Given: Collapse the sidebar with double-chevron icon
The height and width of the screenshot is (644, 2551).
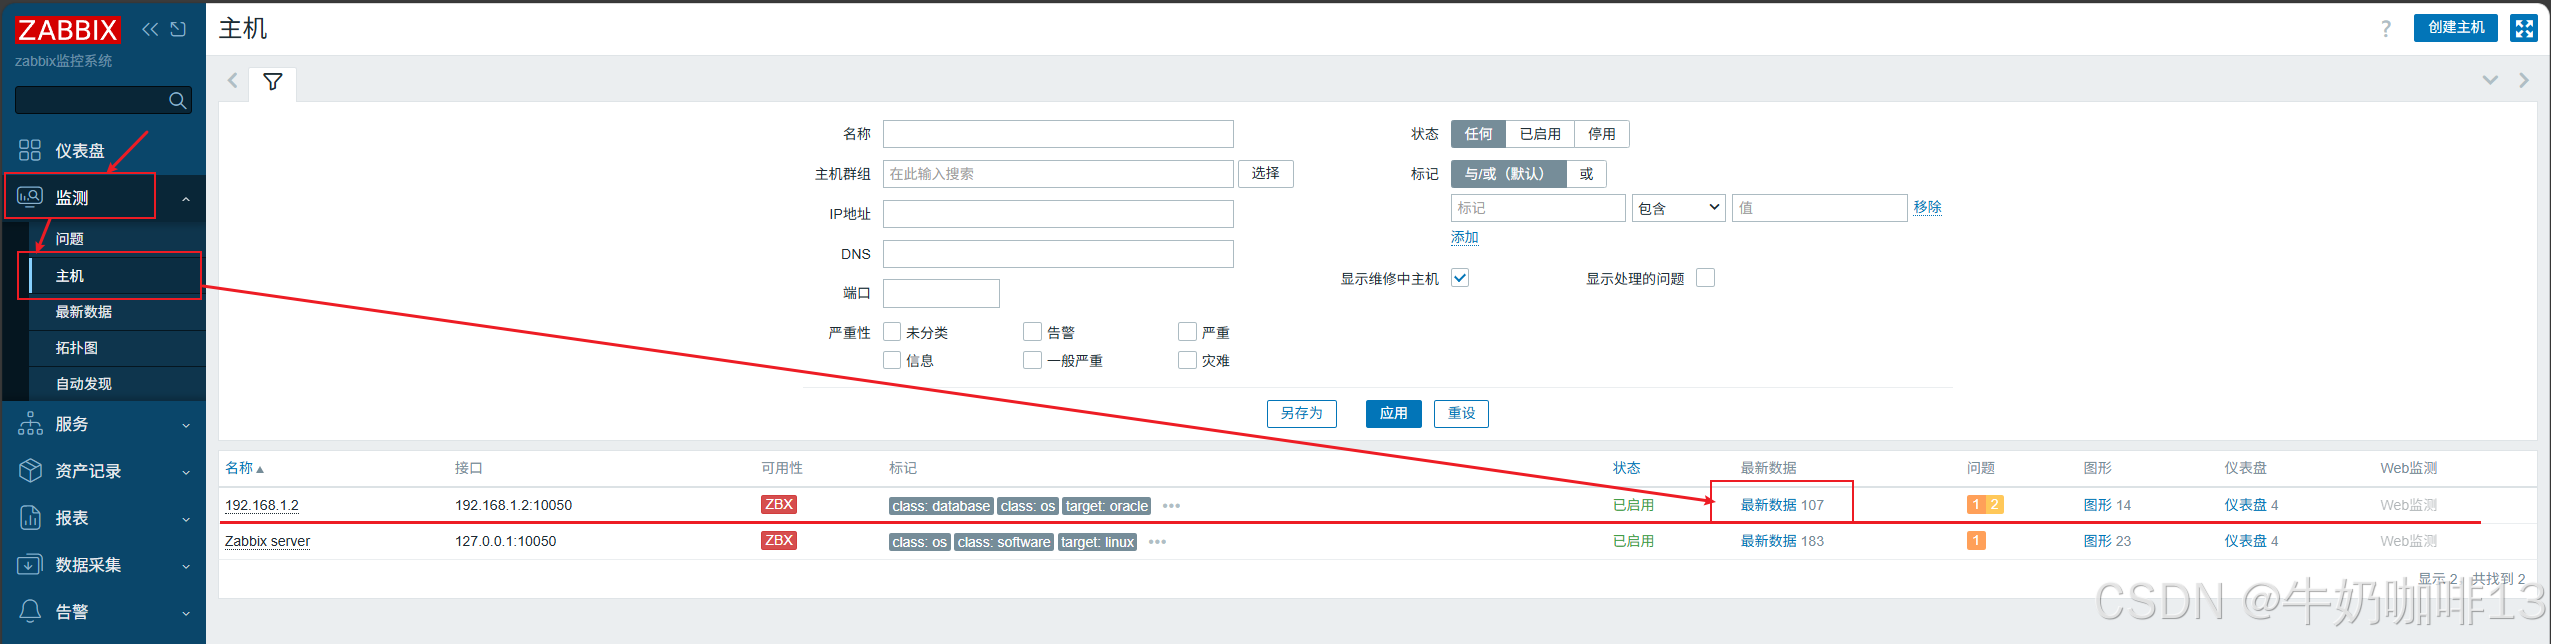Looking at the screenshot, I should [150, 29].
